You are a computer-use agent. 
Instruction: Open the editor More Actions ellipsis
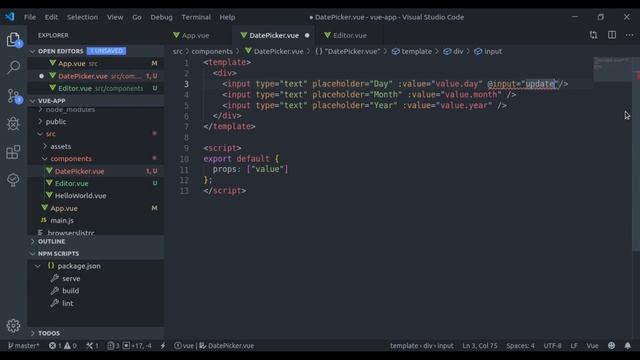coord(630,35)
